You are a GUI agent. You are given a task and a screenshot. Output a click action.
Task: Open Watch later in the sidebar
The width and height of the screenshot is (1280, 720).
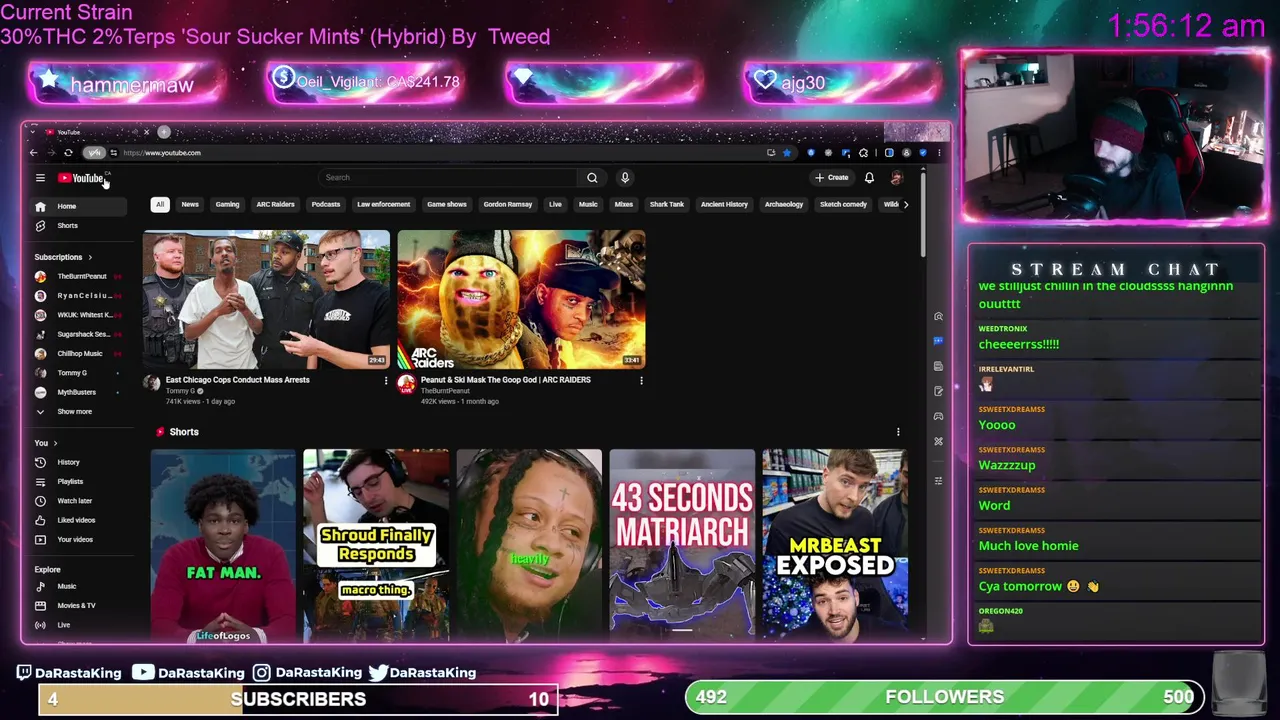click(74, 501)
